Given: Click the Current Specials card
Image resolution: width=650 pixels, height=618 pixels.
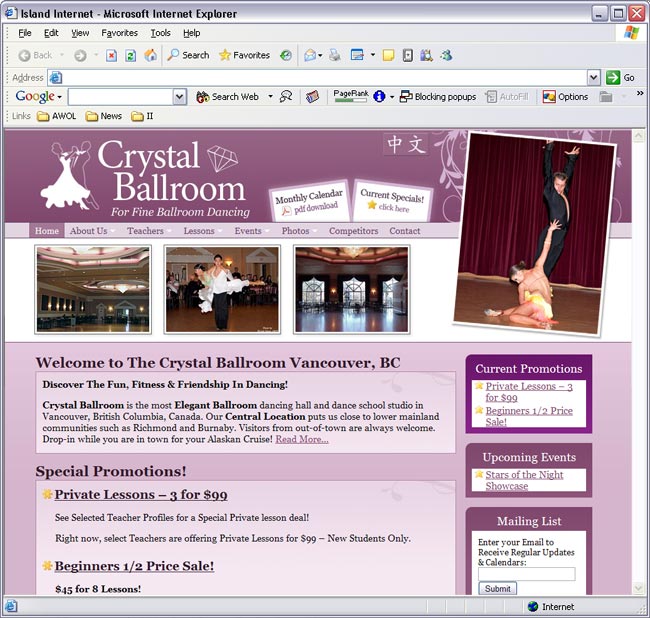Looking at the screenshot, I should click(392, 201).
